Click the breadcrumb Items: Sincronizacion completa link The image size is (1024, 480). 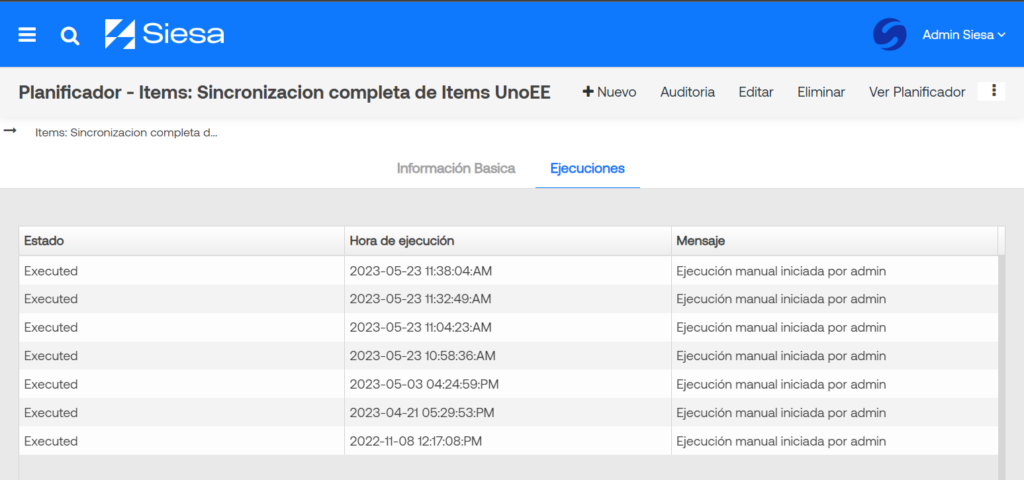(126, 133)
